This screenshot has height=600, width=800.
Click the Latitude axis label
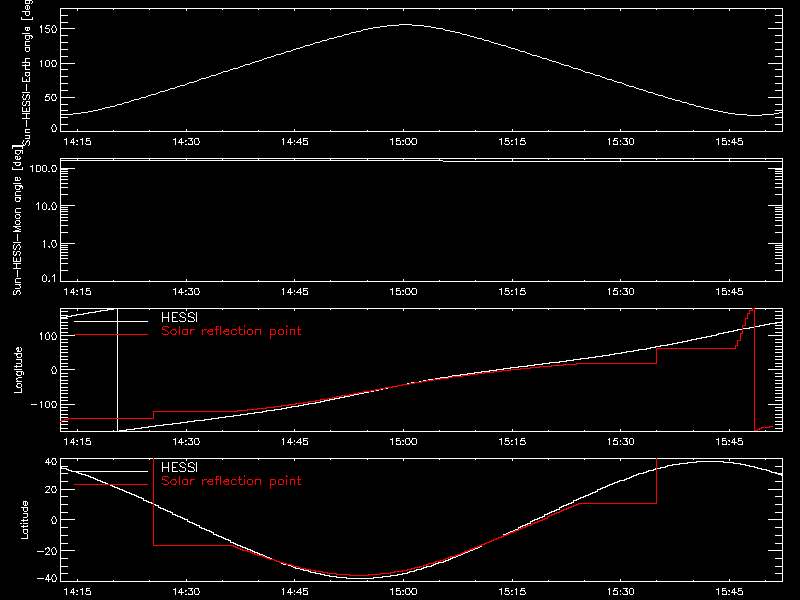(x=24, y=520)
